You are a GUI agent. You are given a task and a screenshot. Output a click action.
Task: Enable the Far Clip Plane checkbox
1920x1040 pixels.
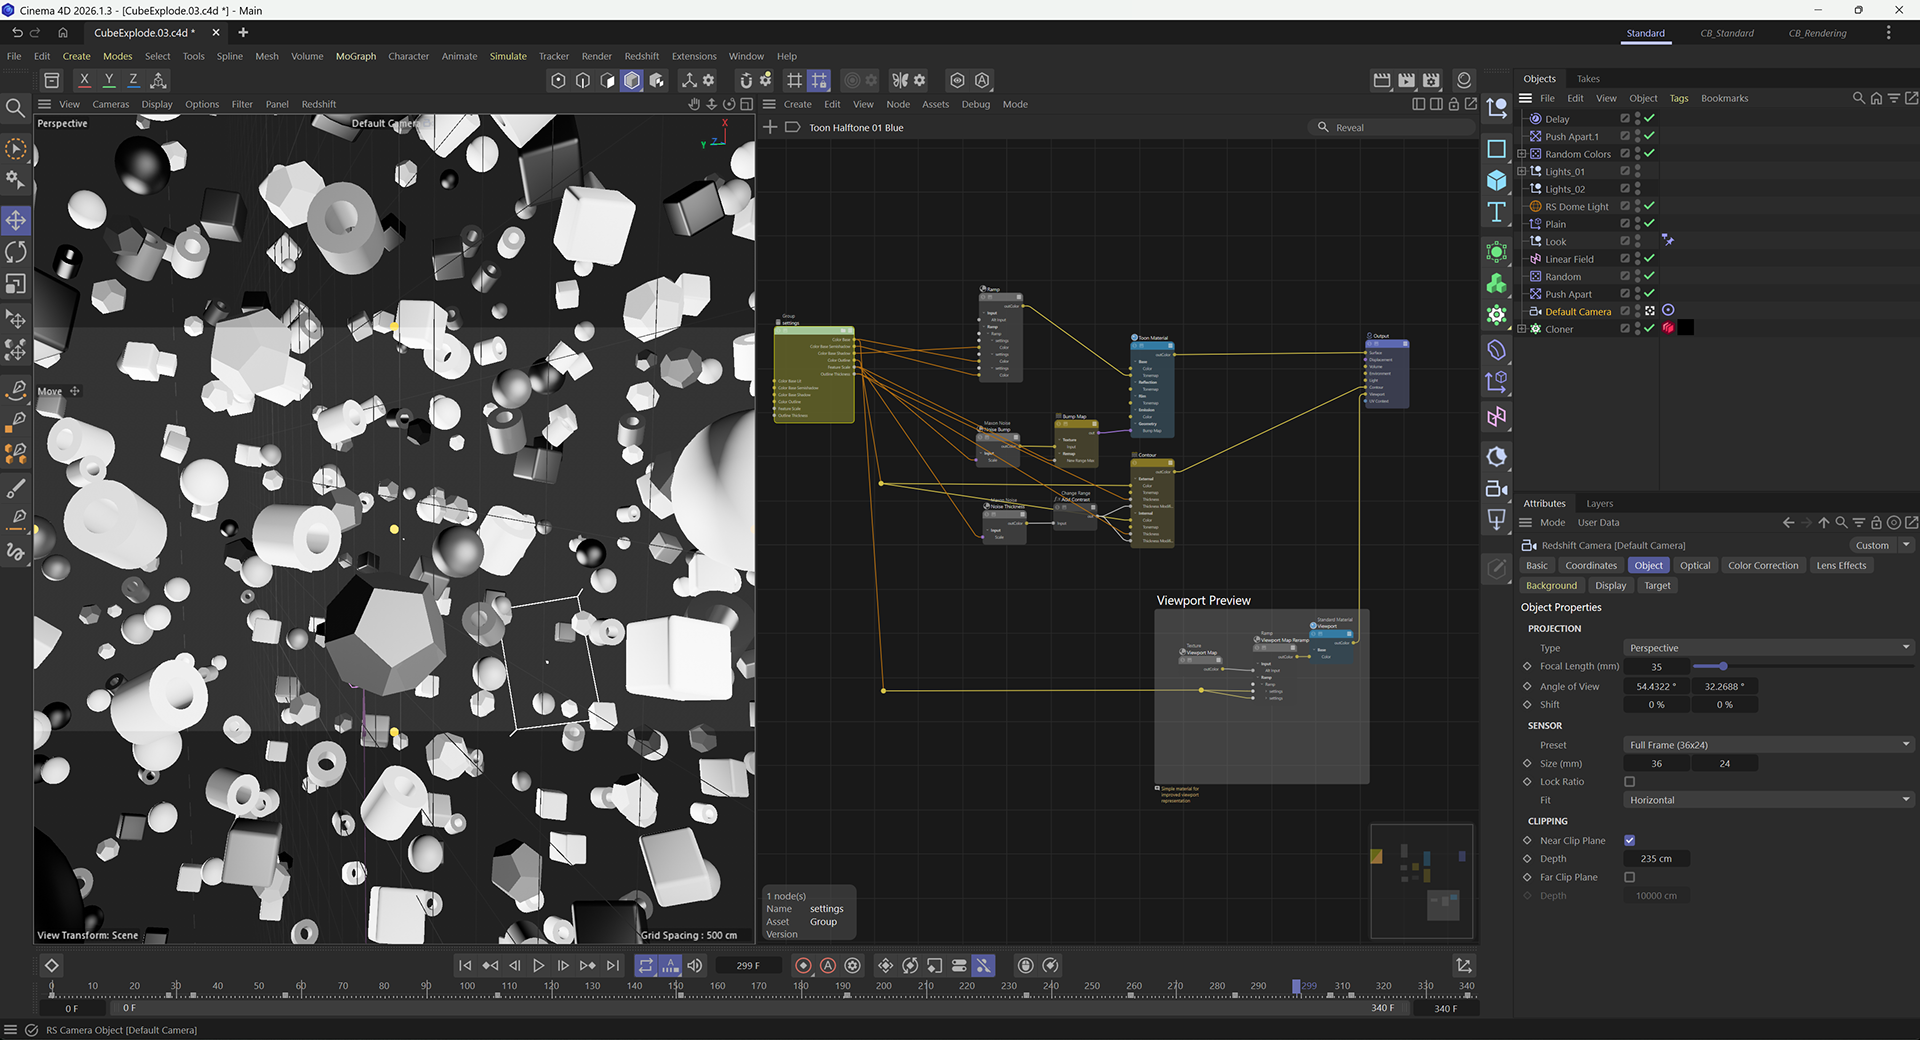[1629, 877]
